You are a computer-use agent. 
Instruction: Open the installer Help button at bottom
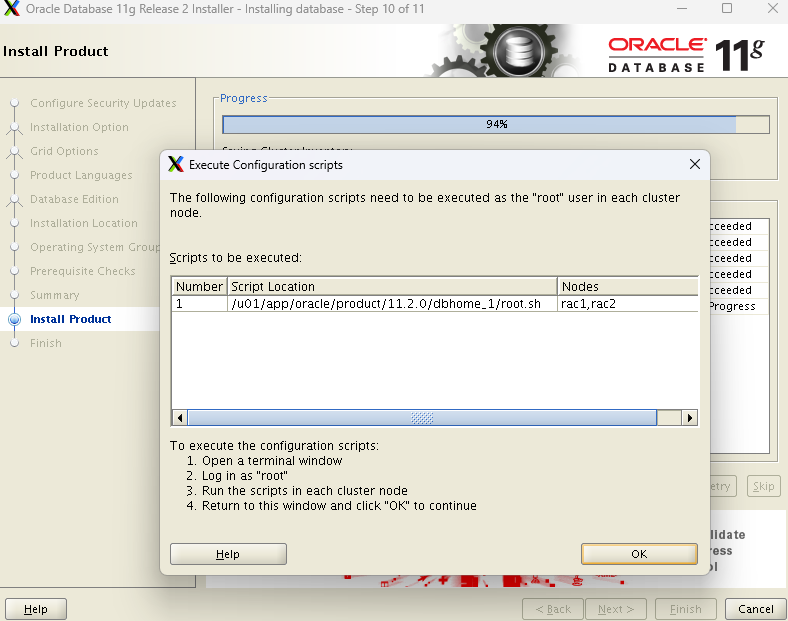36,609
